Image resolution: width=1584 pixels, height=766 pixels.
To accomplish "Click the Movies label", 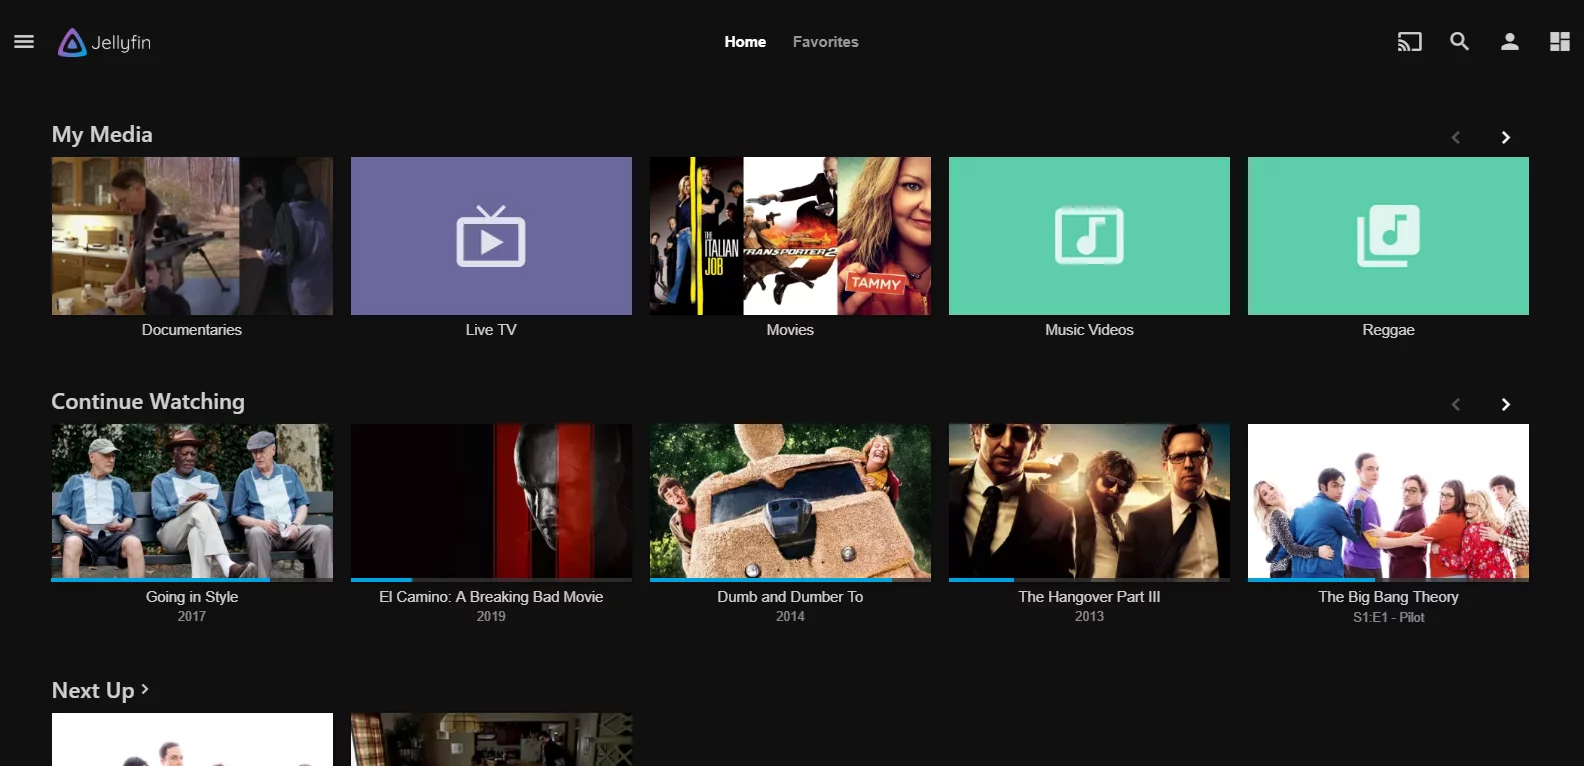I will point(790,330).
